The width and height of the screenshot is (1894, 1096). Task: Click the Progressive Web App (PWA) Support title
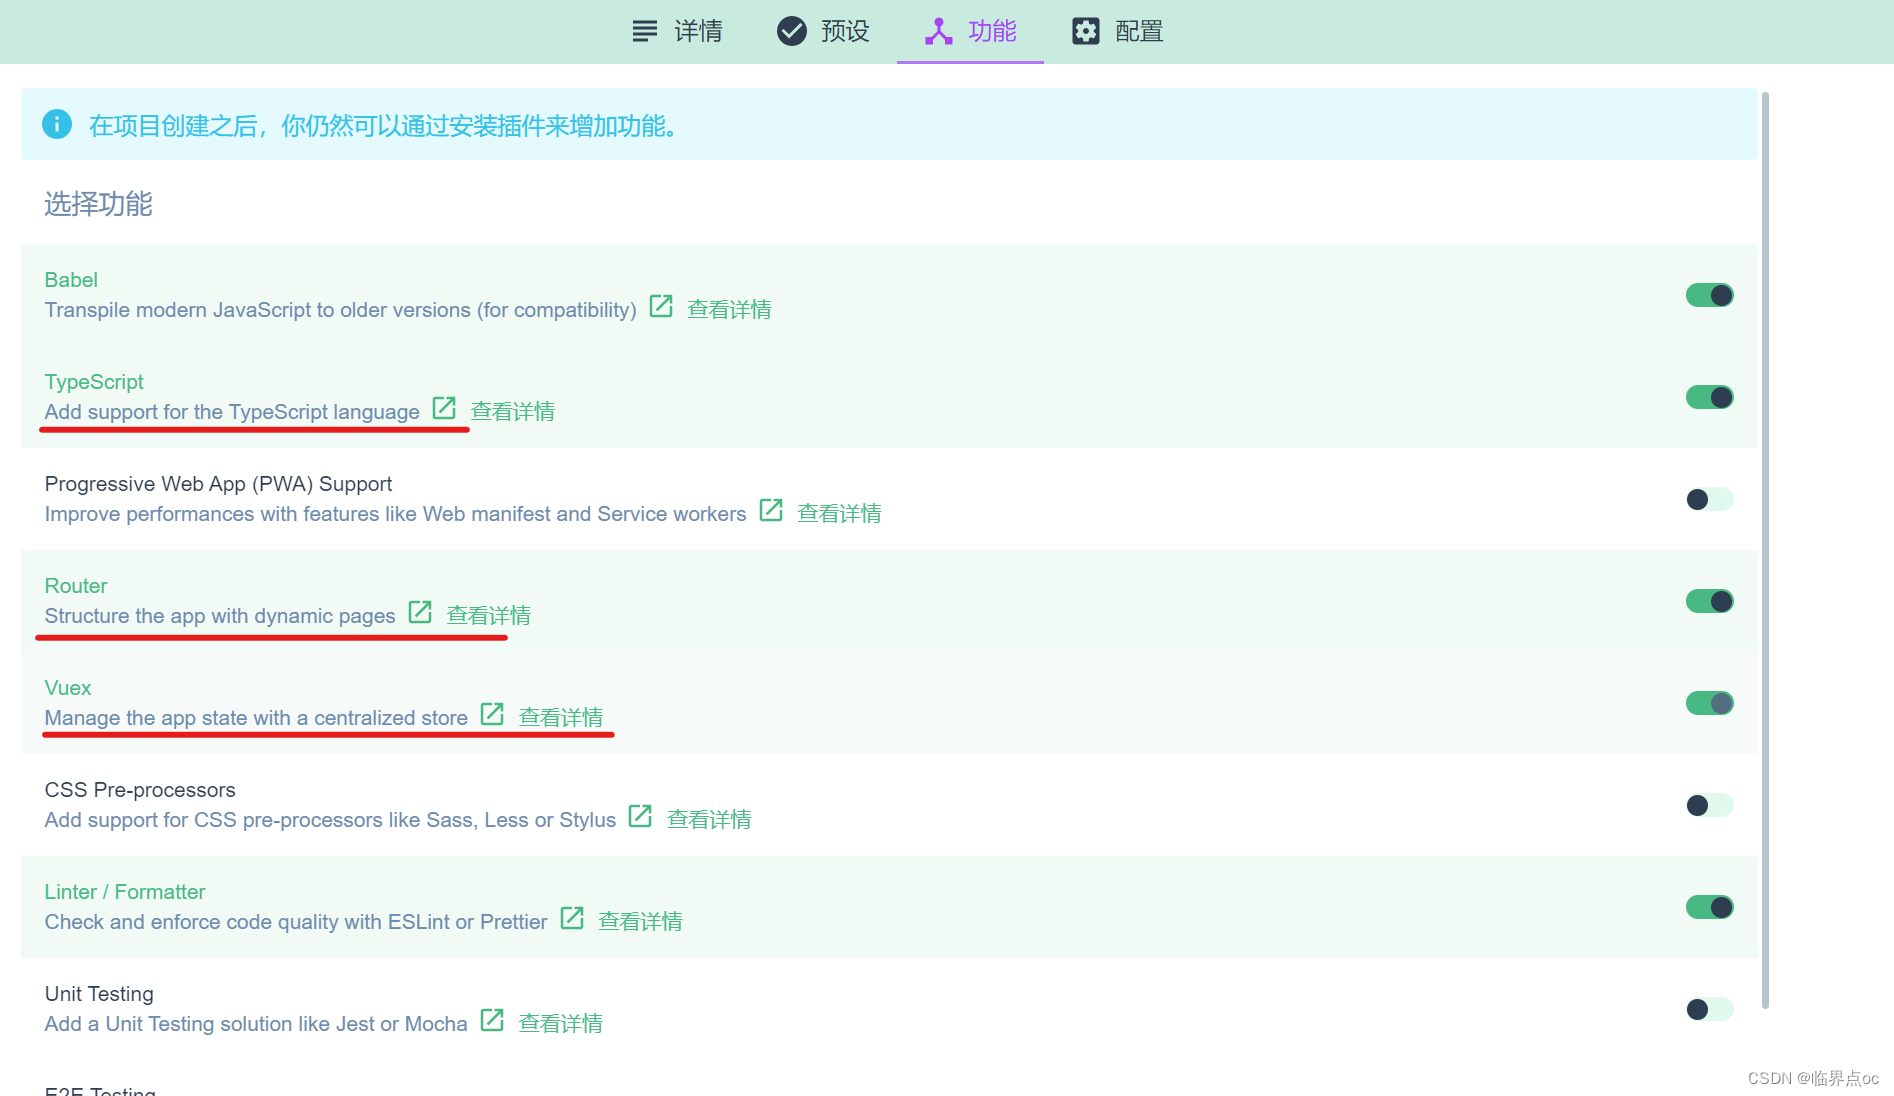(218, 484)
